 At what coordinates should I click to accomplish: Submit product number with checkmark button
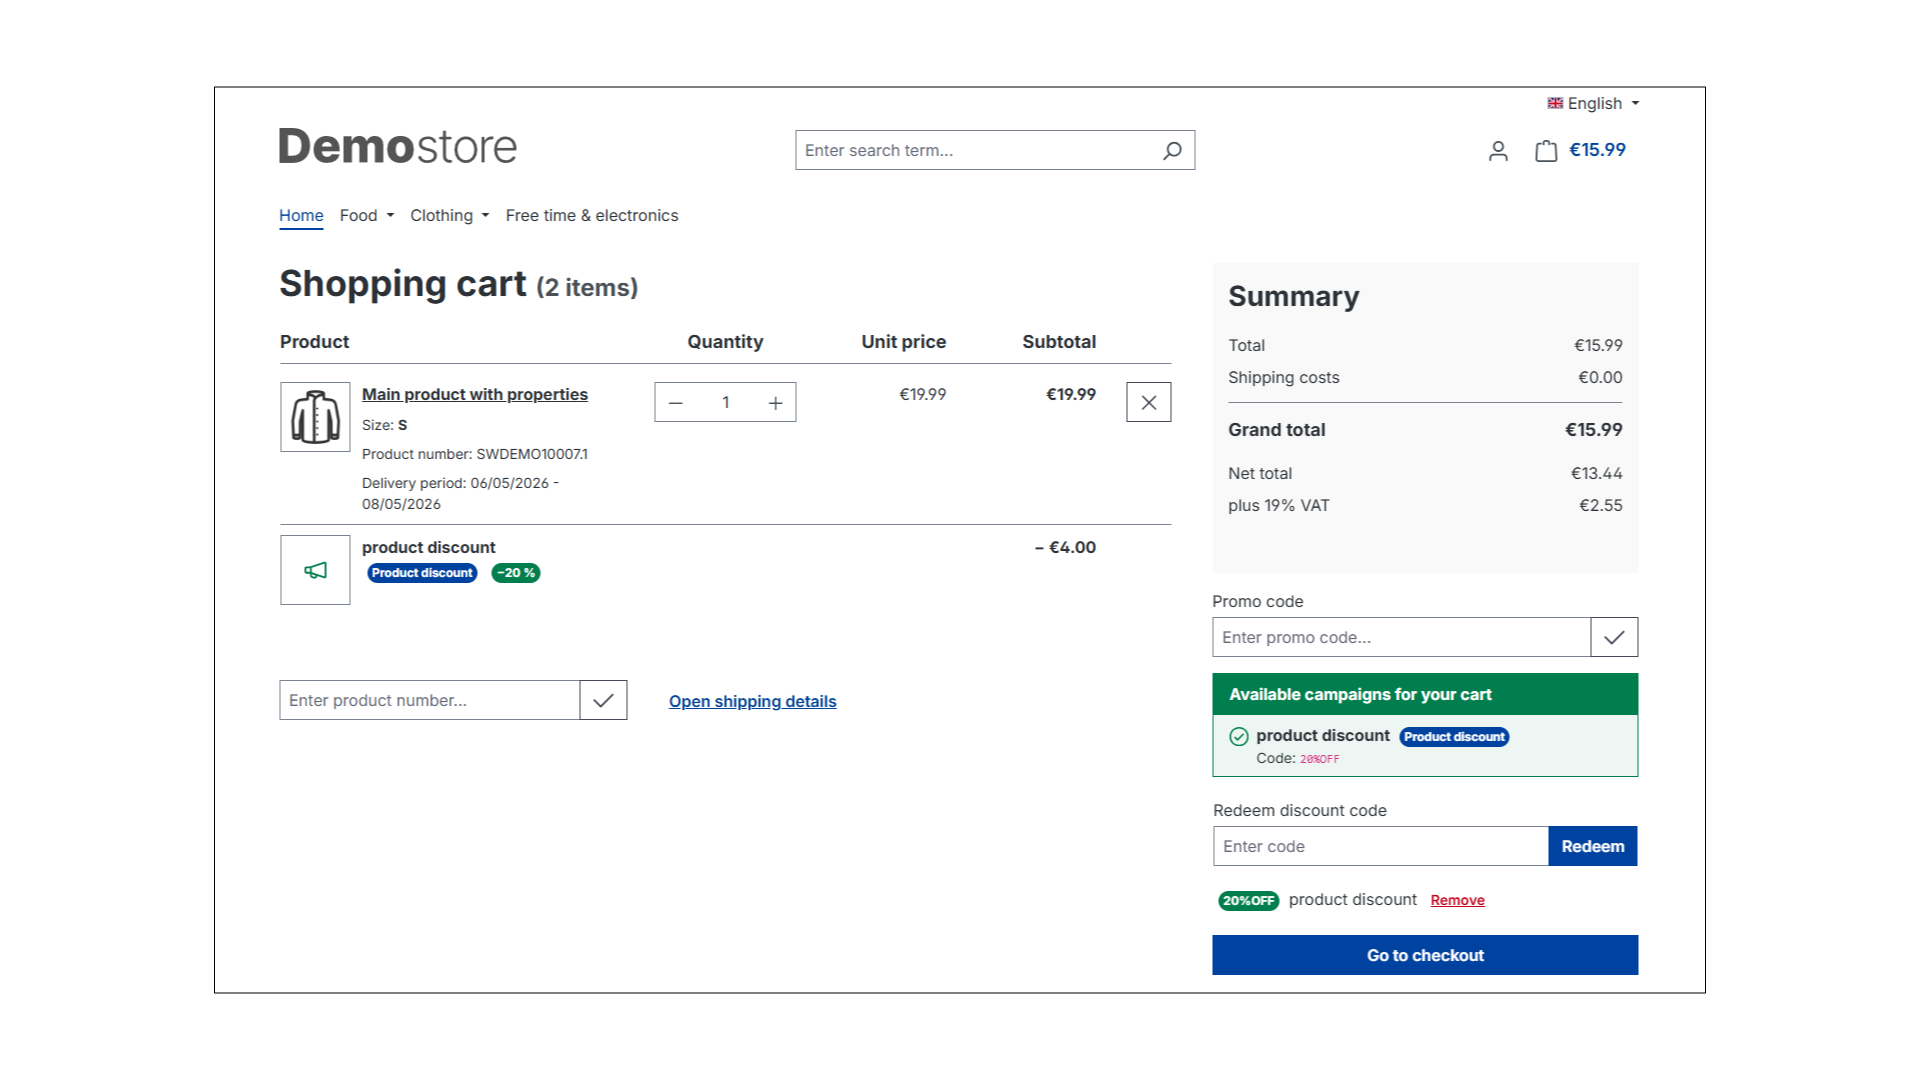pyautogui.click(x=603, y=700)
